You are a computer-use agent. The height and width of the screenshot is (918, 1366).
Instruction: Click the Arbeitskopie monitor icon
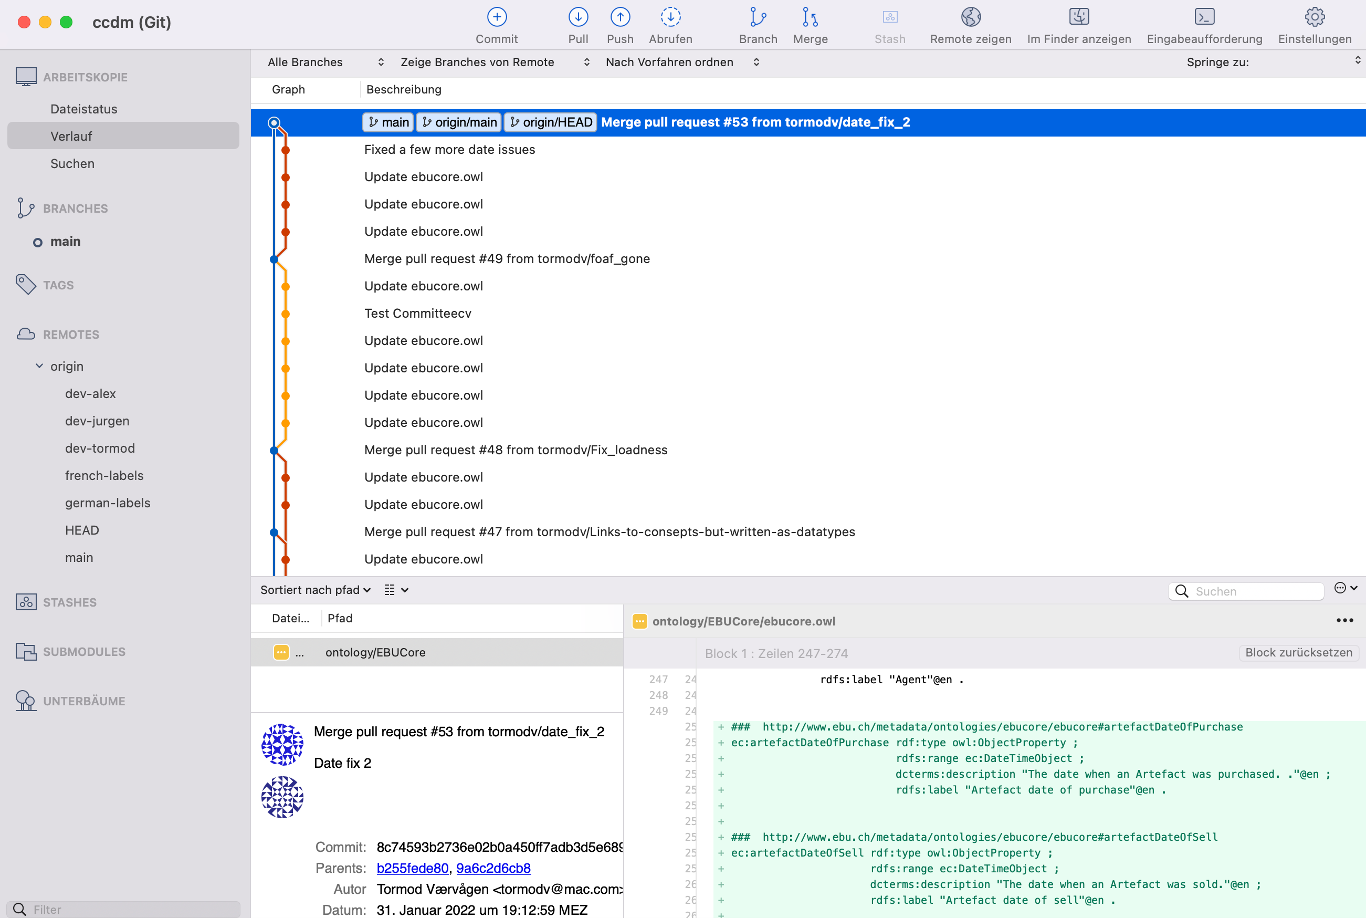pos(26,77)
